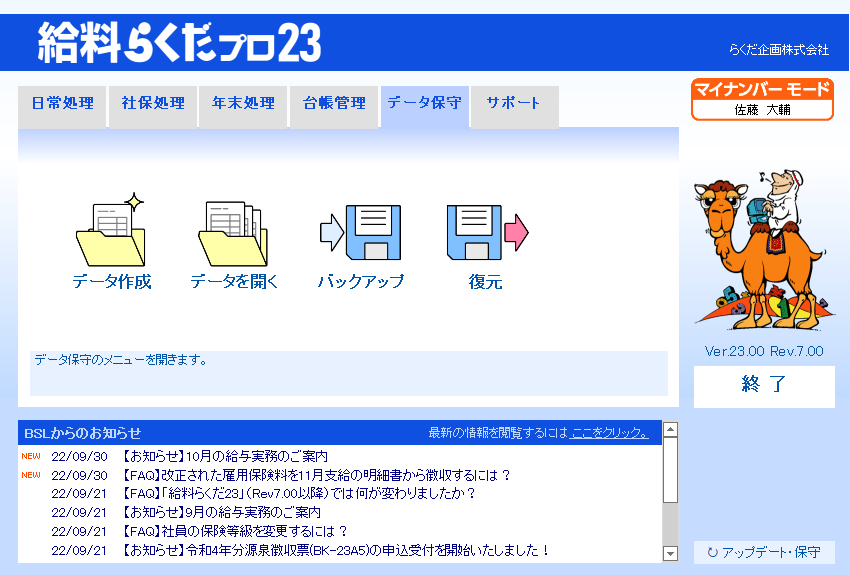Click the アップデート・保守 button

click(764, 552)
